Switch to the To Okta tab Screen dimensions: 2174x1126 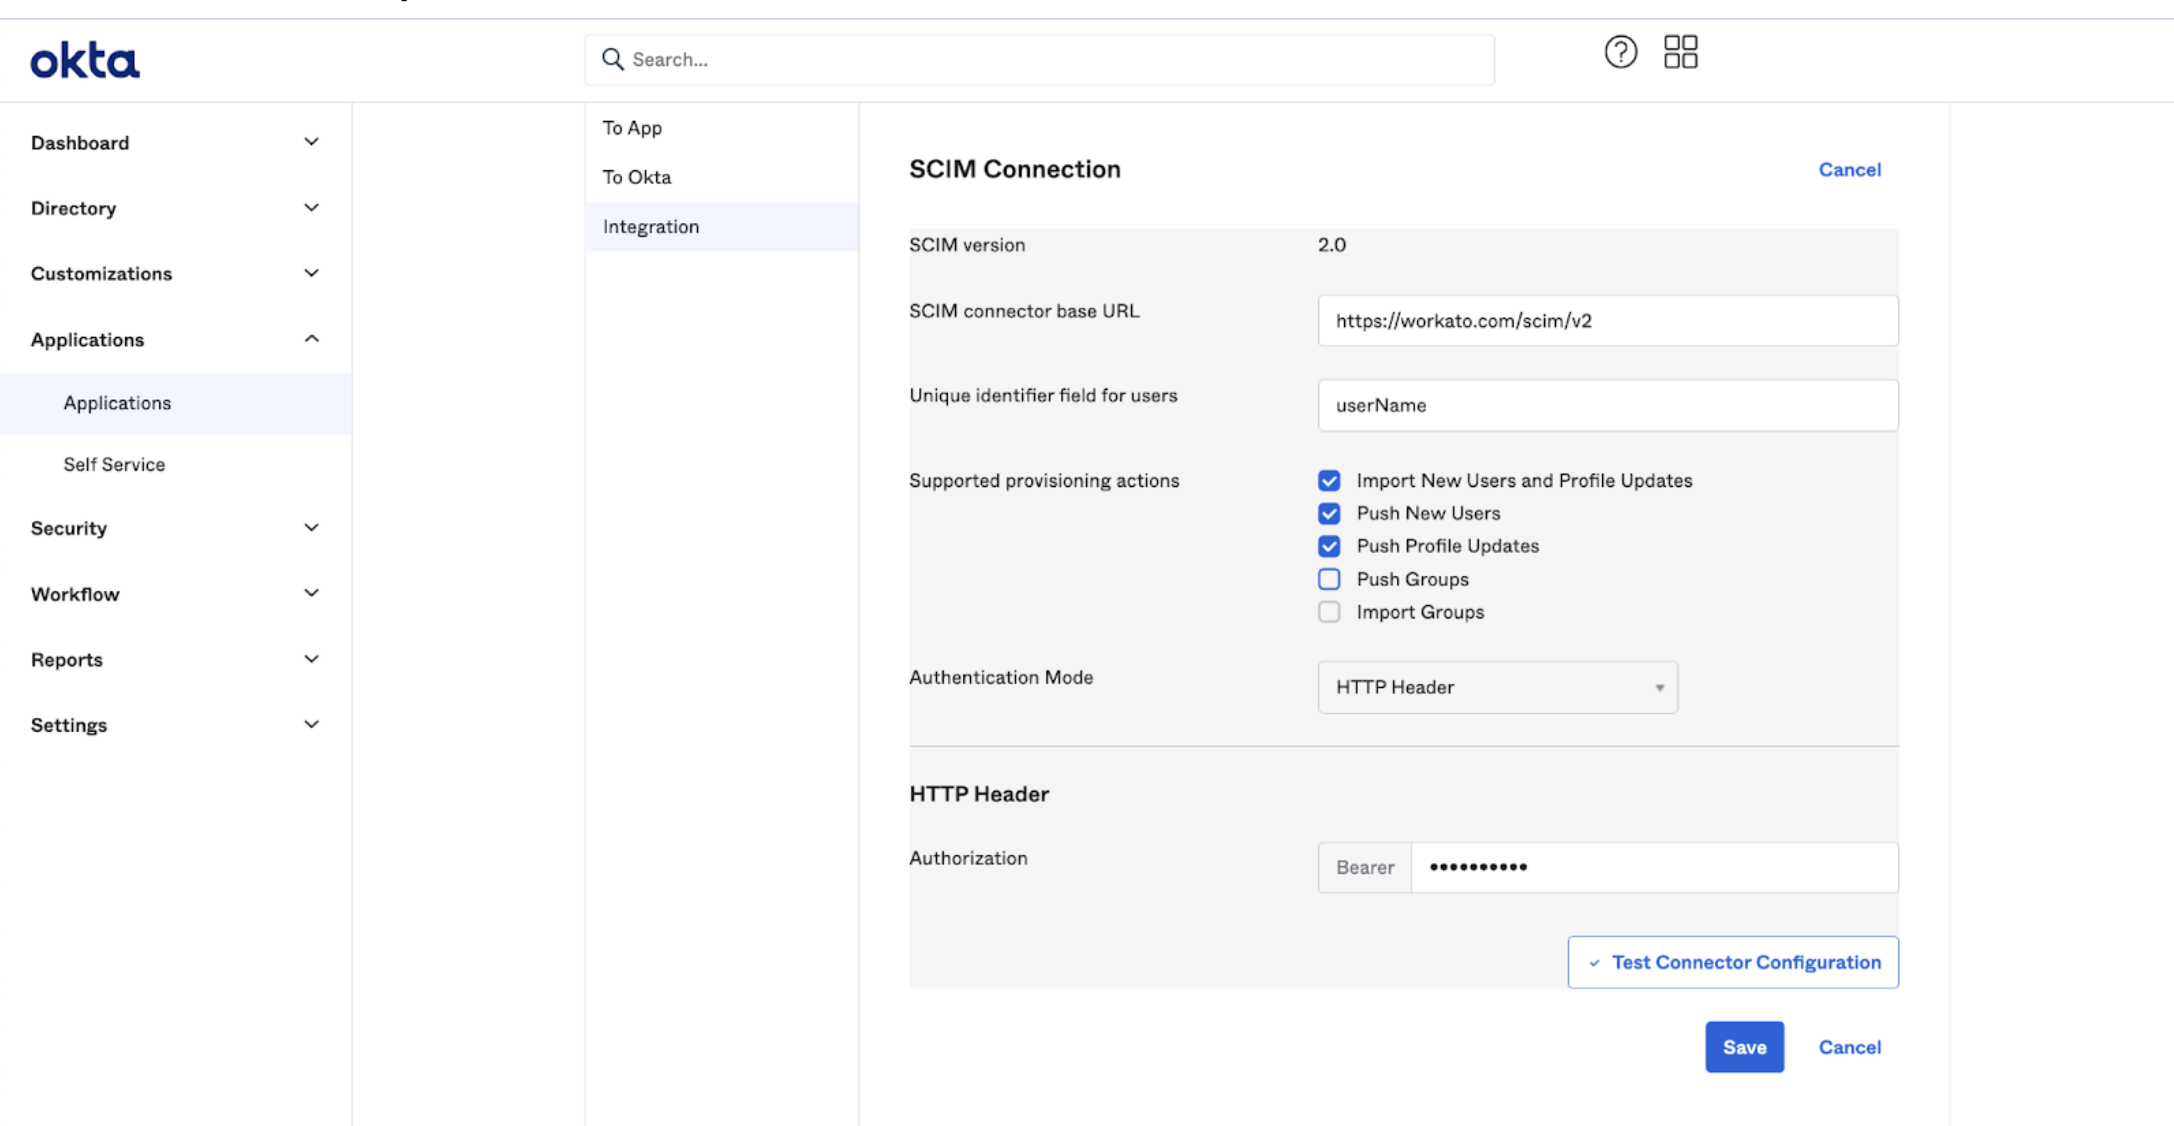637,177
